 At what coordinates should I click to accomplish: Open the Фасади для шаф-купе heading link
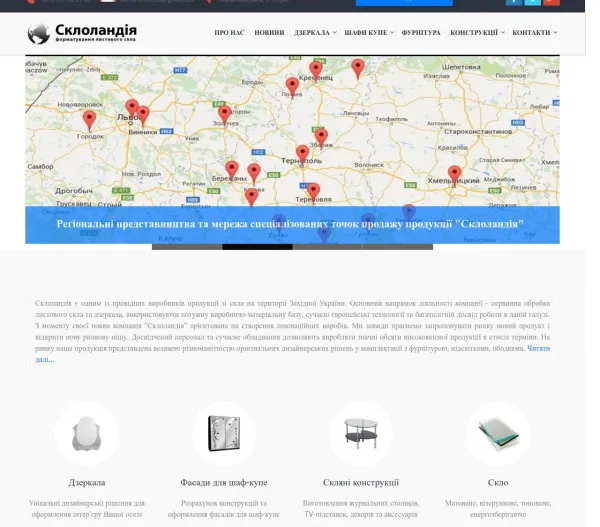tap(224, 483)
